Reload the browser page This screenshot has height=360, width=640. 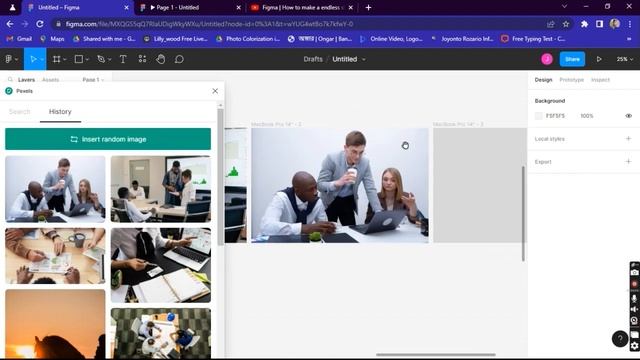tap(40, 24)
